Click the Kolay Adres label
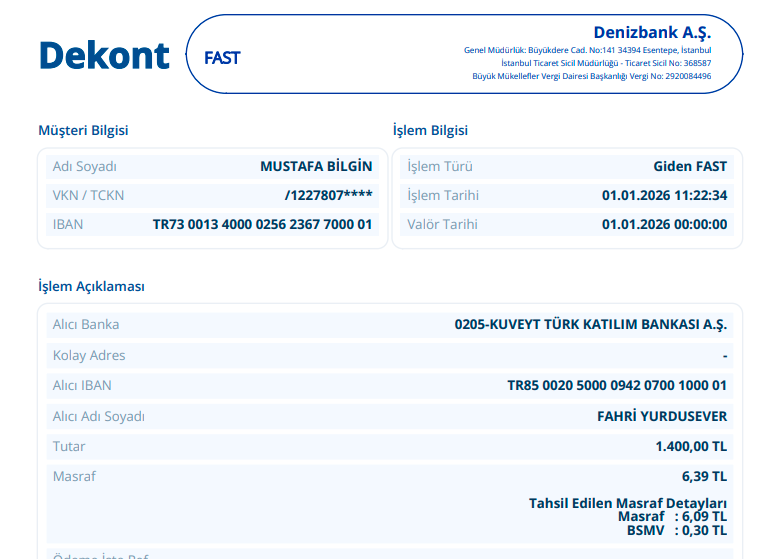Image resolution: width=783 pixels, height=559 pixels. (89, 356)
